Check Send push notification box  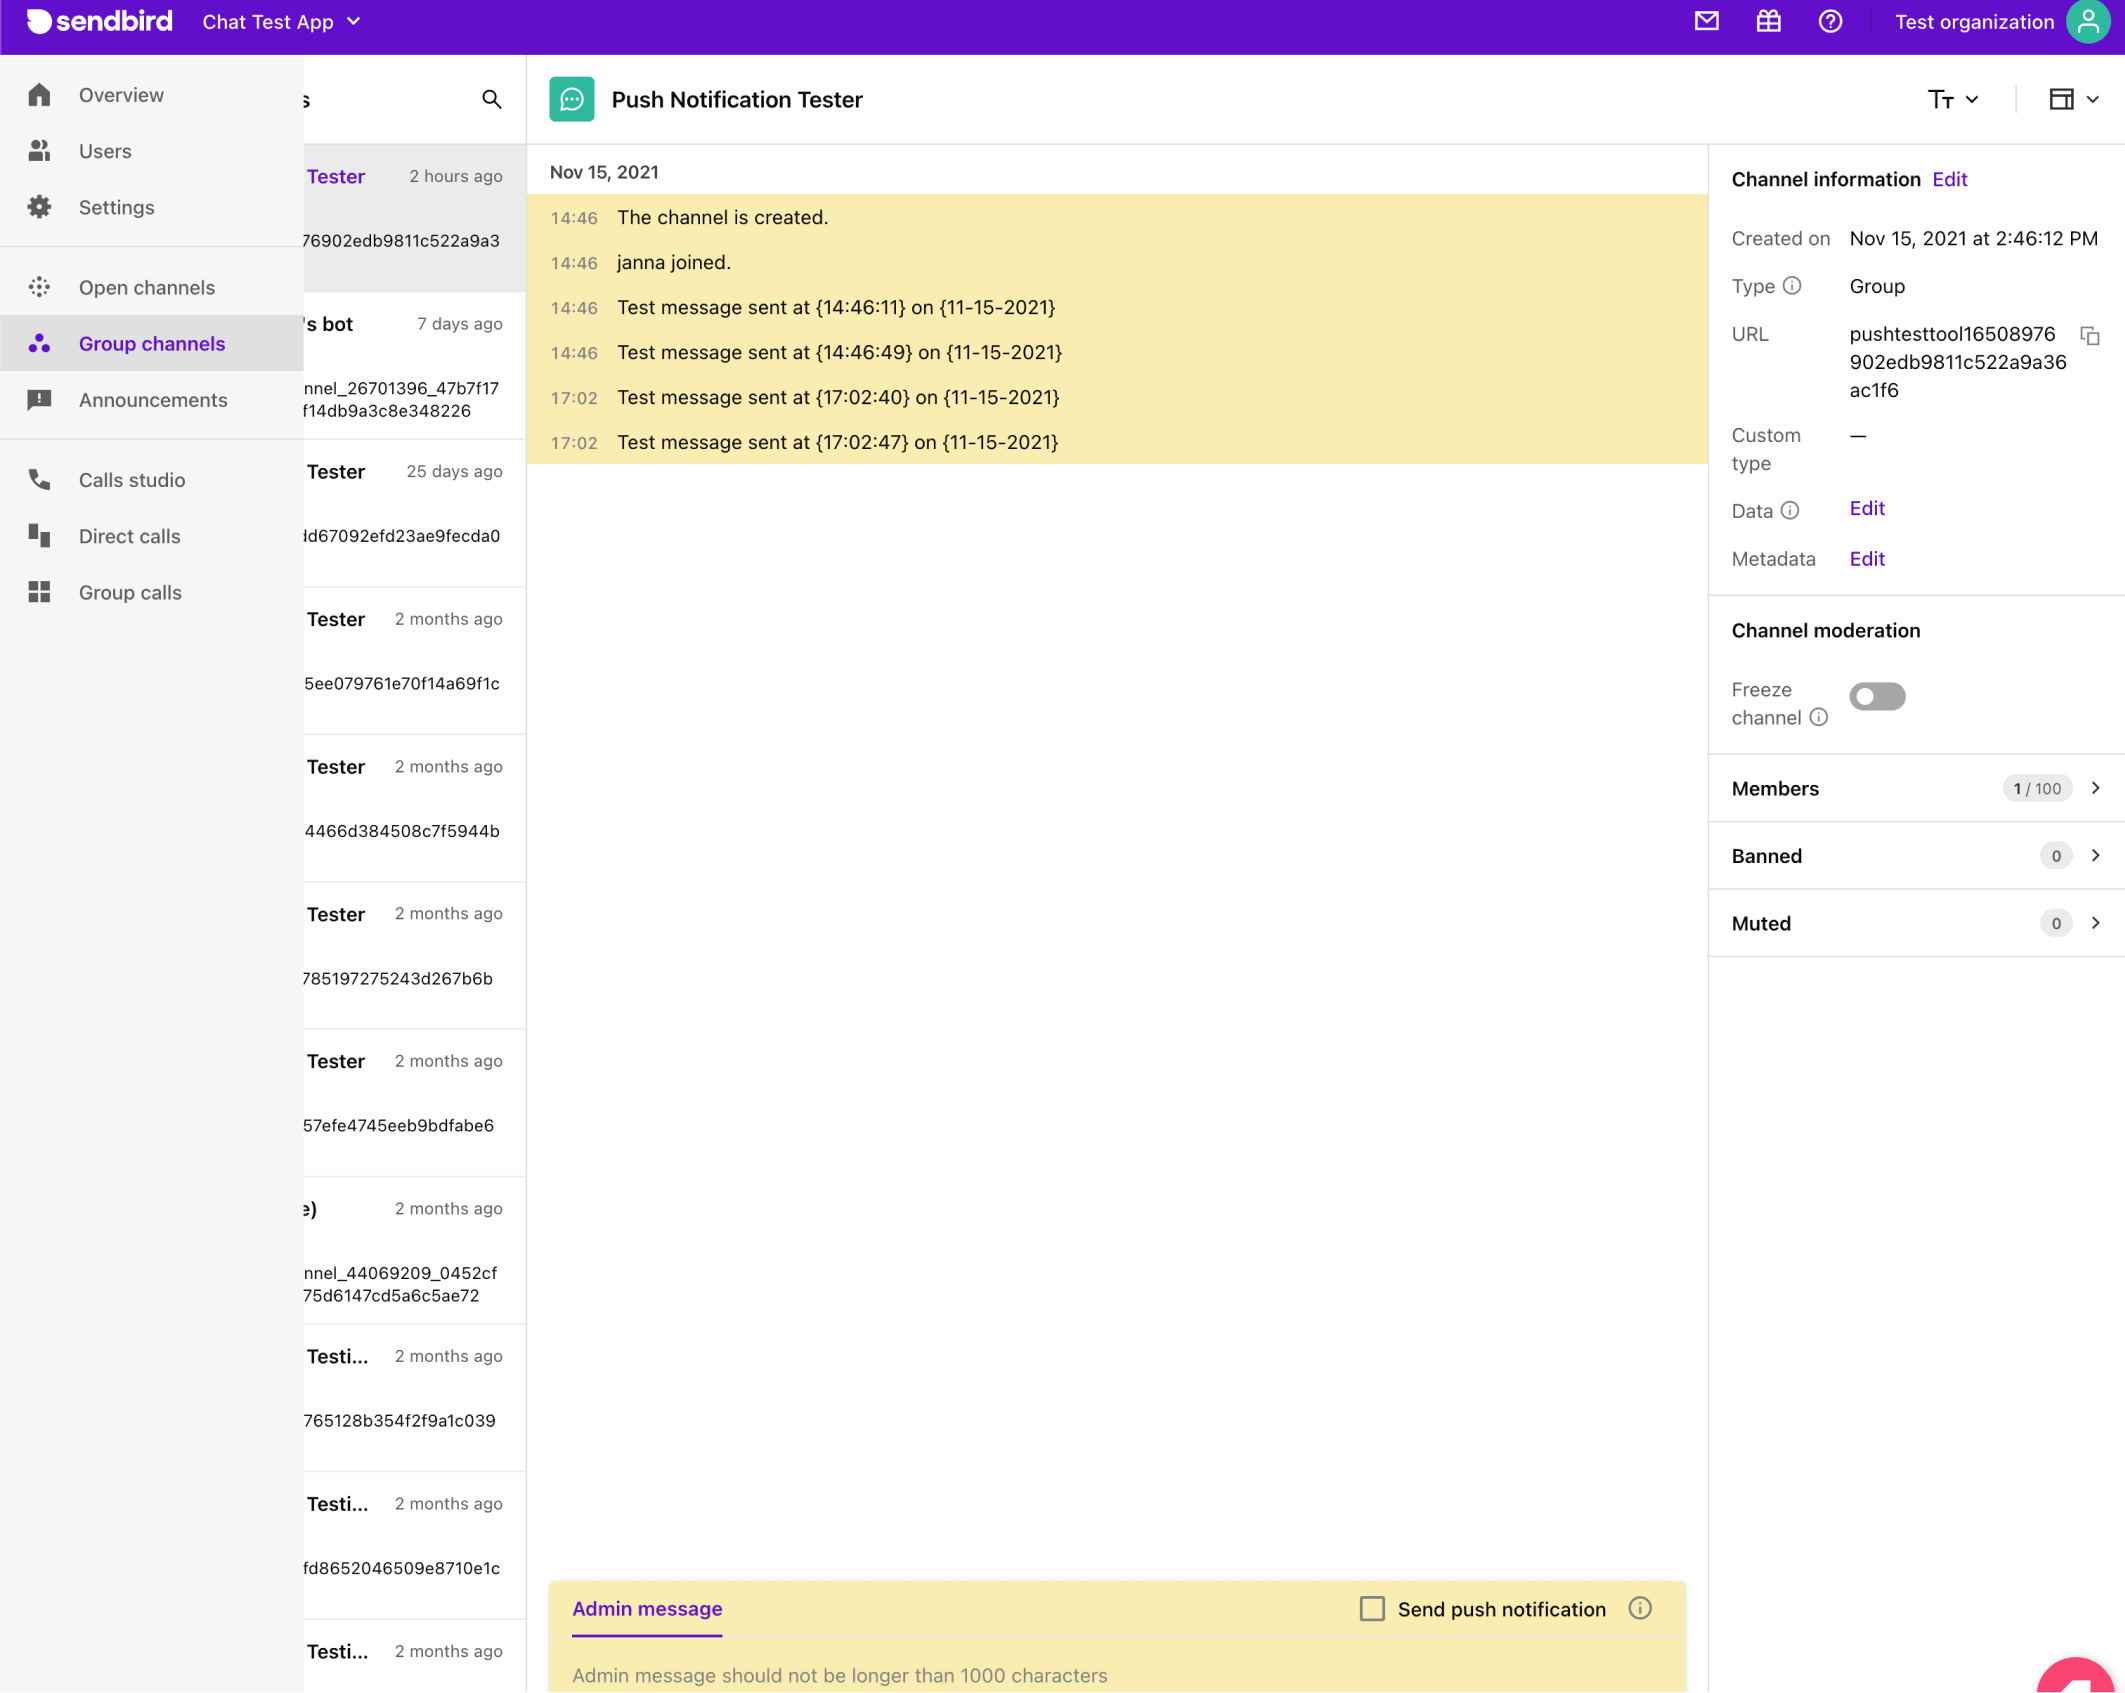point(1372,1608)
